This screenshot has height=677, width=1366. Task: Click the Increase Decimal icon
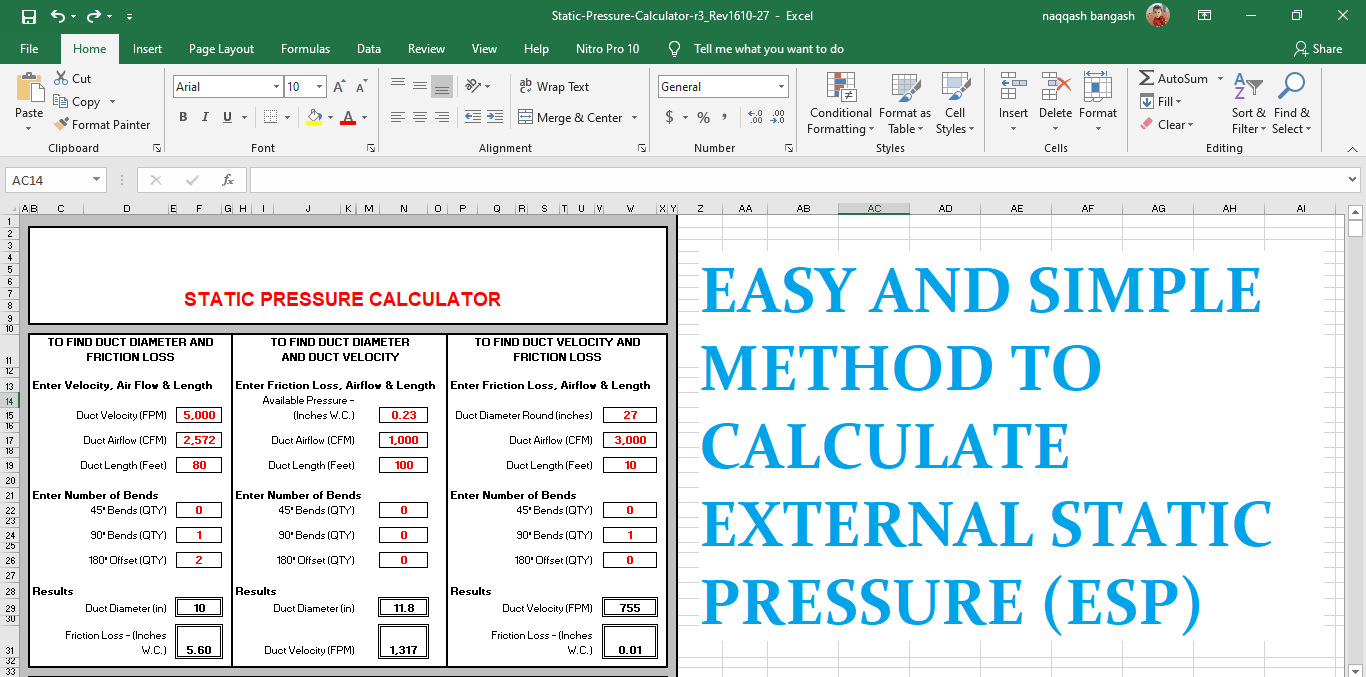755,117
